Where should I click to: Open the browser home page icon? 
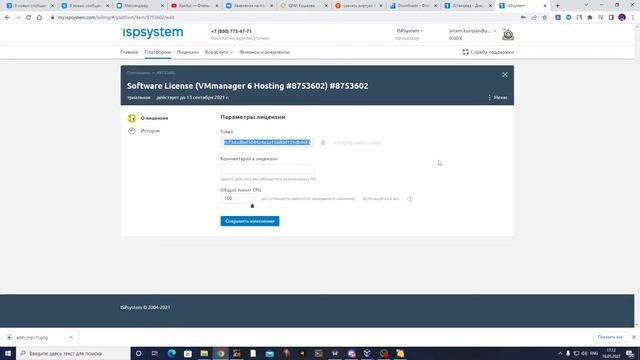point(39,18)
